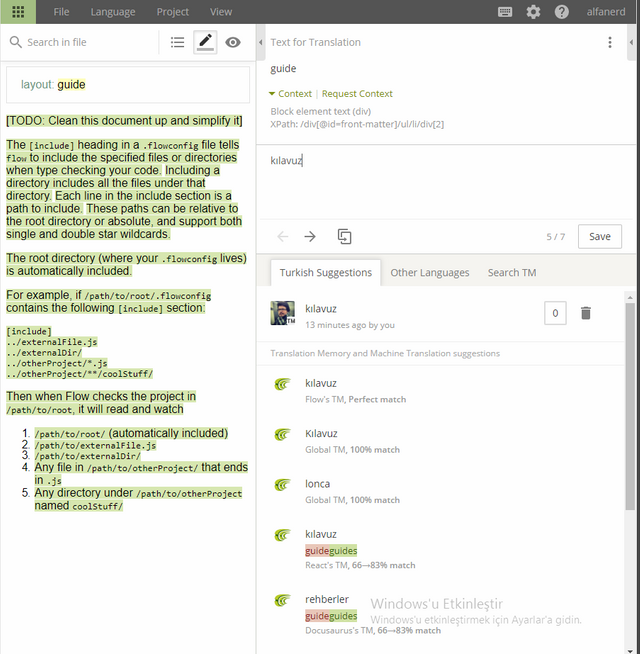The height and width of the screenshot is (654, 640).
Task: Open the apps grid menu
Action: tap(18, 12)
